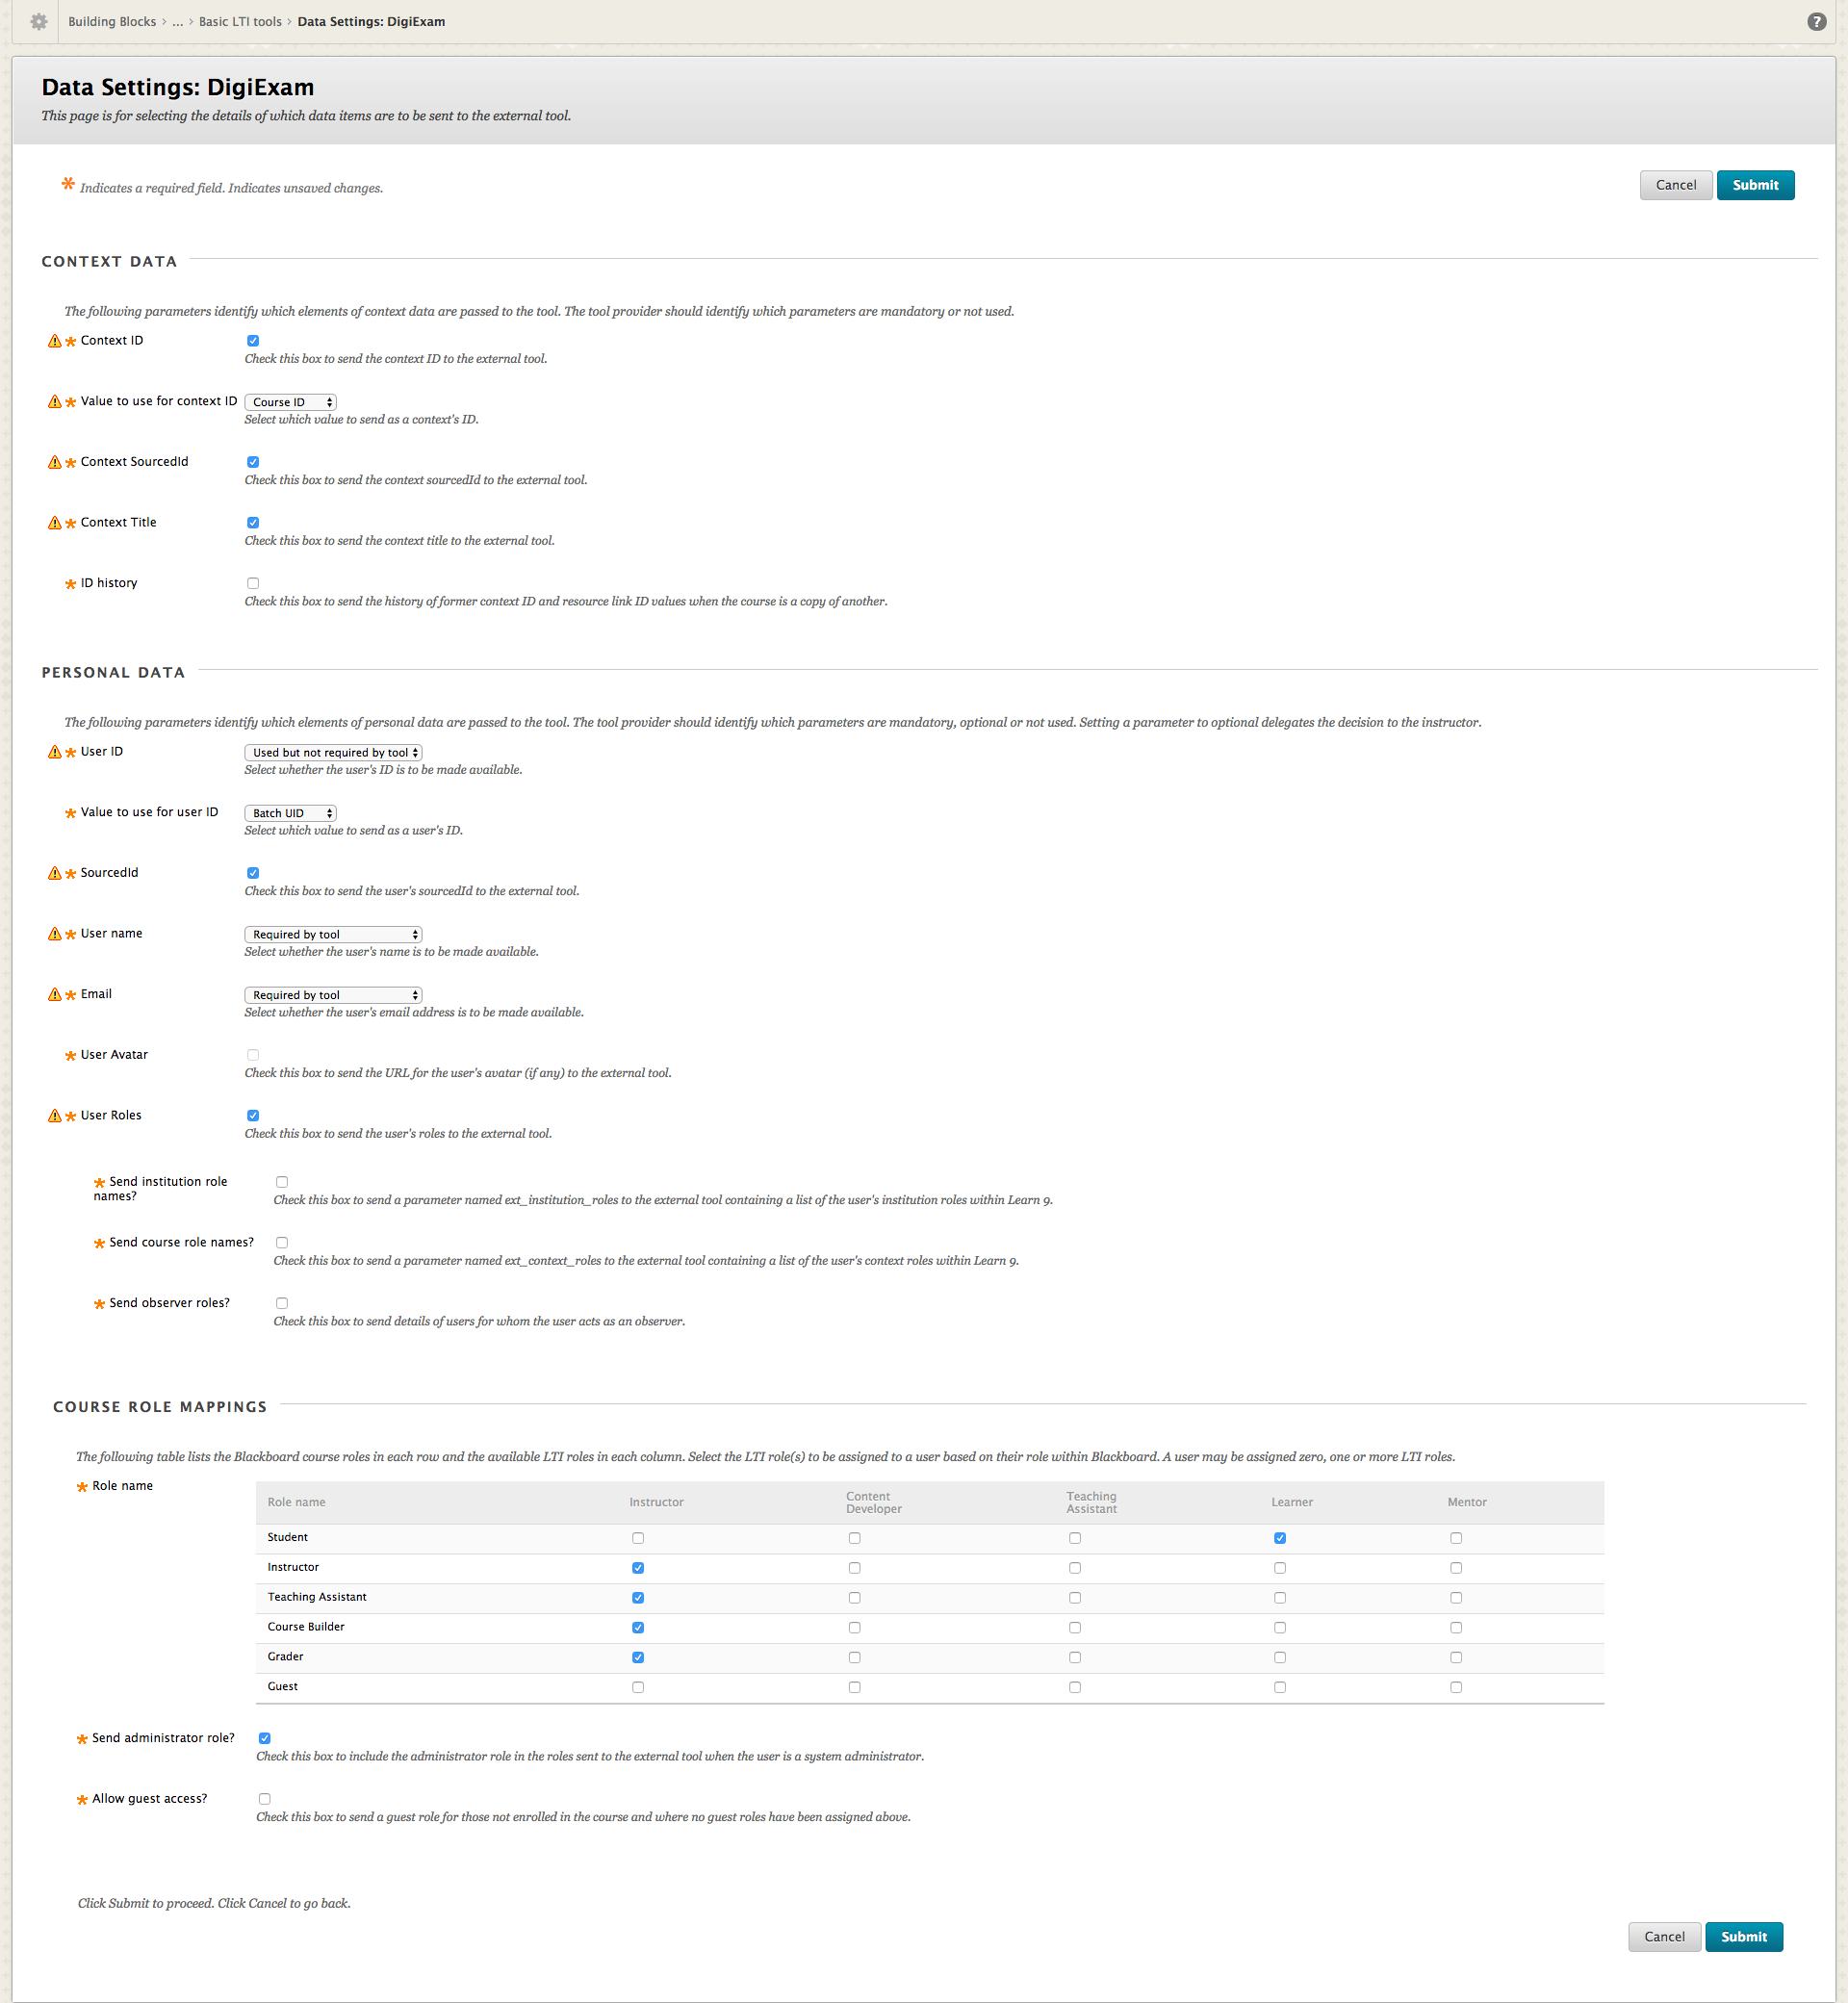Check Content Developer for Course Builder row
This screenshot has width=1848, height=2003.
854,1628
